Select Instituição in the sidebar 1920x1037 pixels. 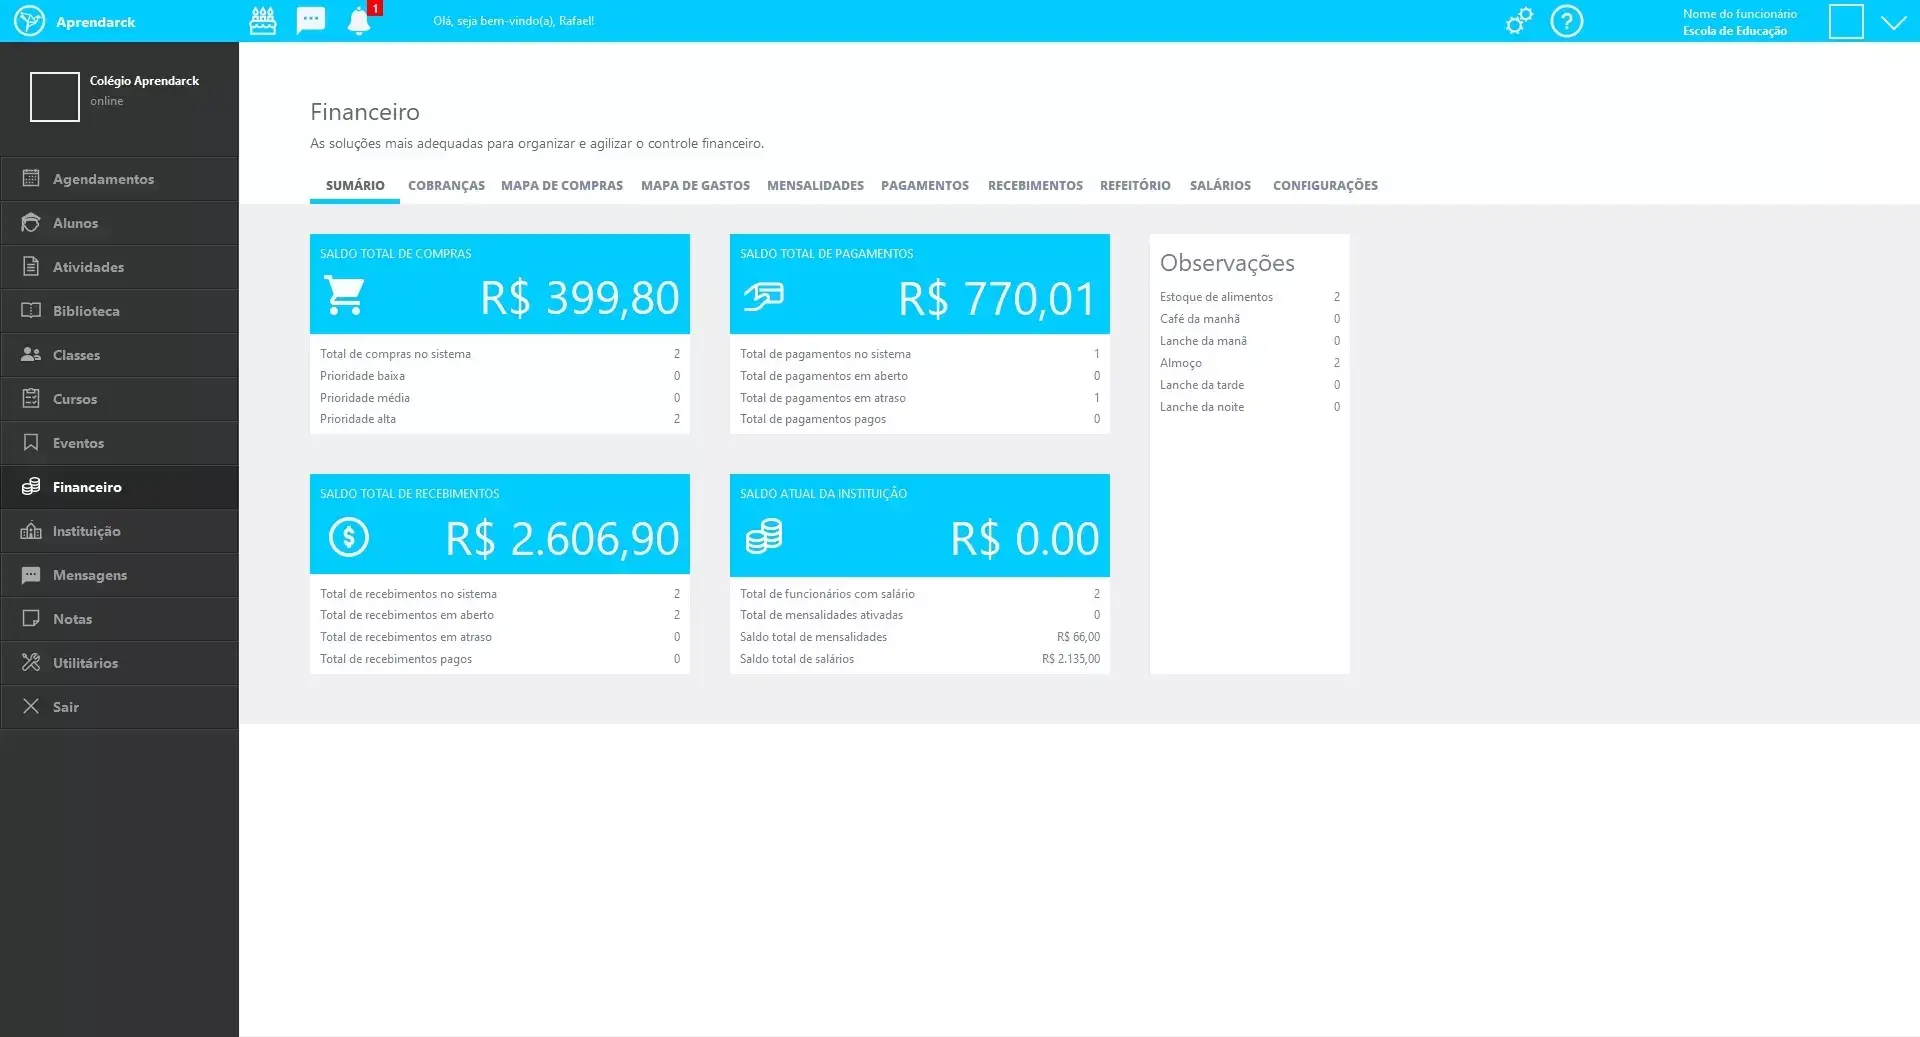pyautogui.click(x=120, y=531)
